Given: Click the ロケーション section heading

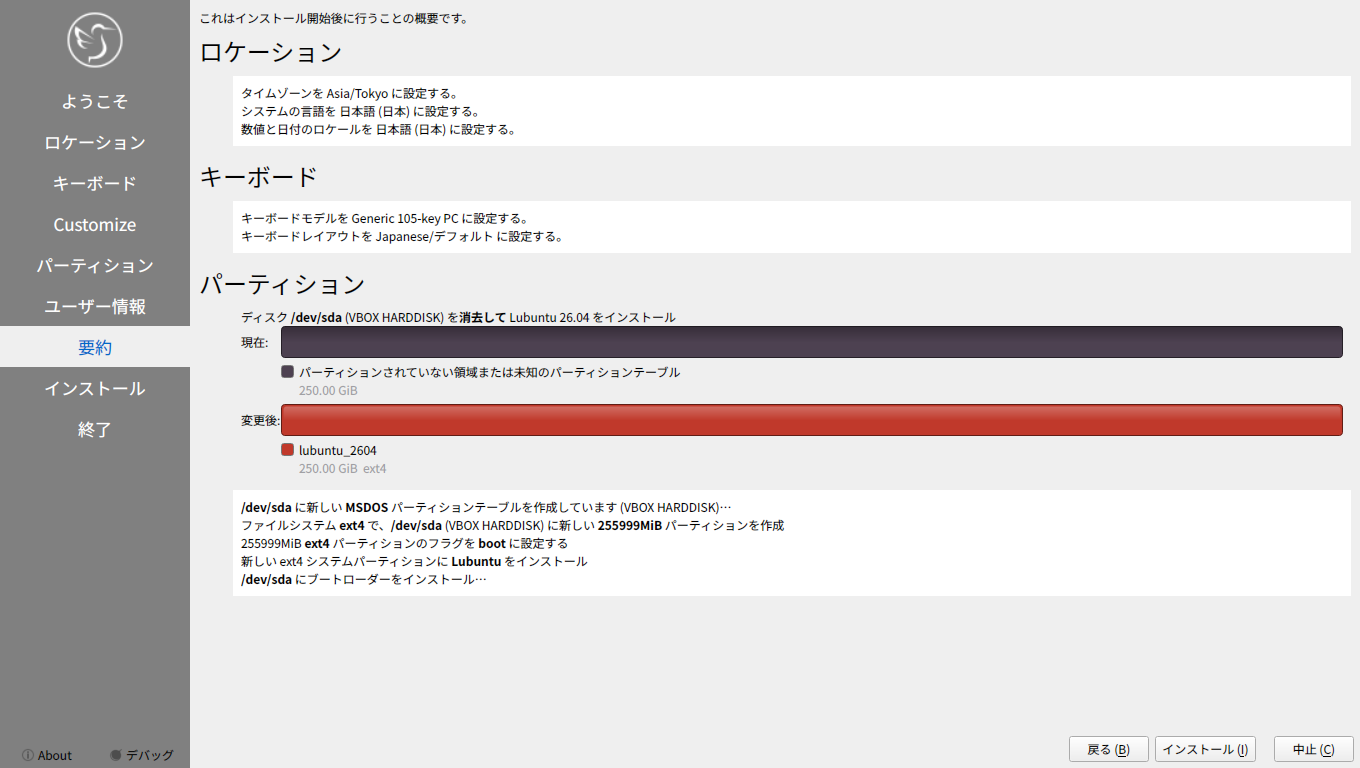Looking at the screenshot, I should (x=271, y=52).
